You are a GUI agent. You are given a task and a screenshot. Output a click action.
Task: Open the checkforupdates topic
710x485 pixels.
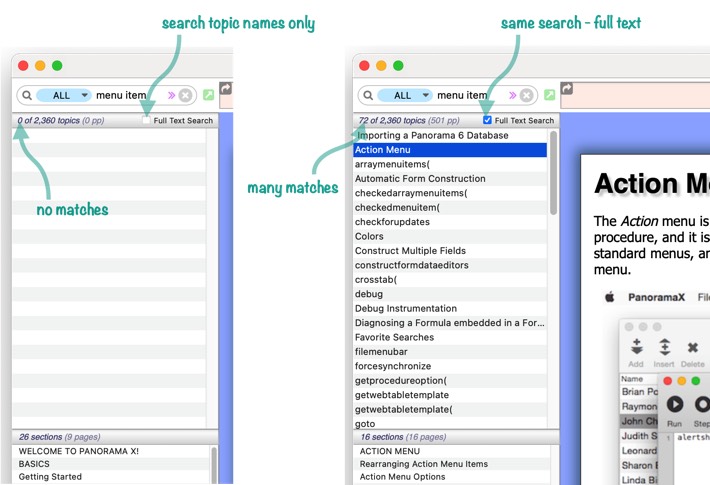[x=450, y=222]
